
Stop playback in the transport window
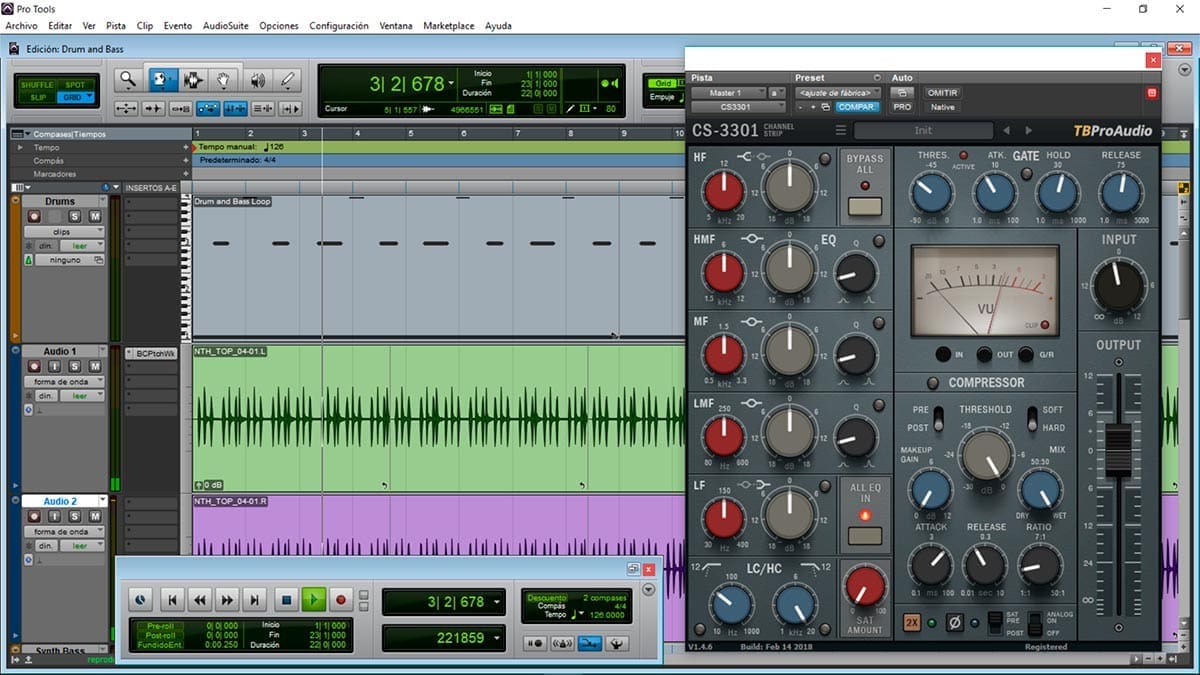tap(286, 600)
